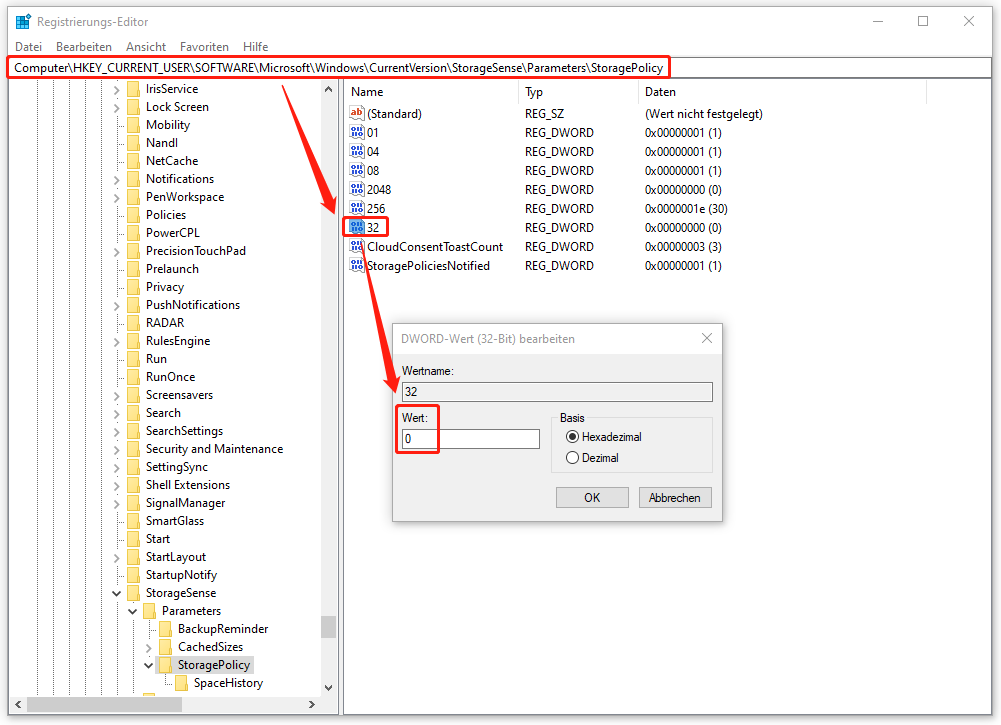Click the Search folder icon
The height and width of the screenshot is (725, 1001).
(133, 413)
